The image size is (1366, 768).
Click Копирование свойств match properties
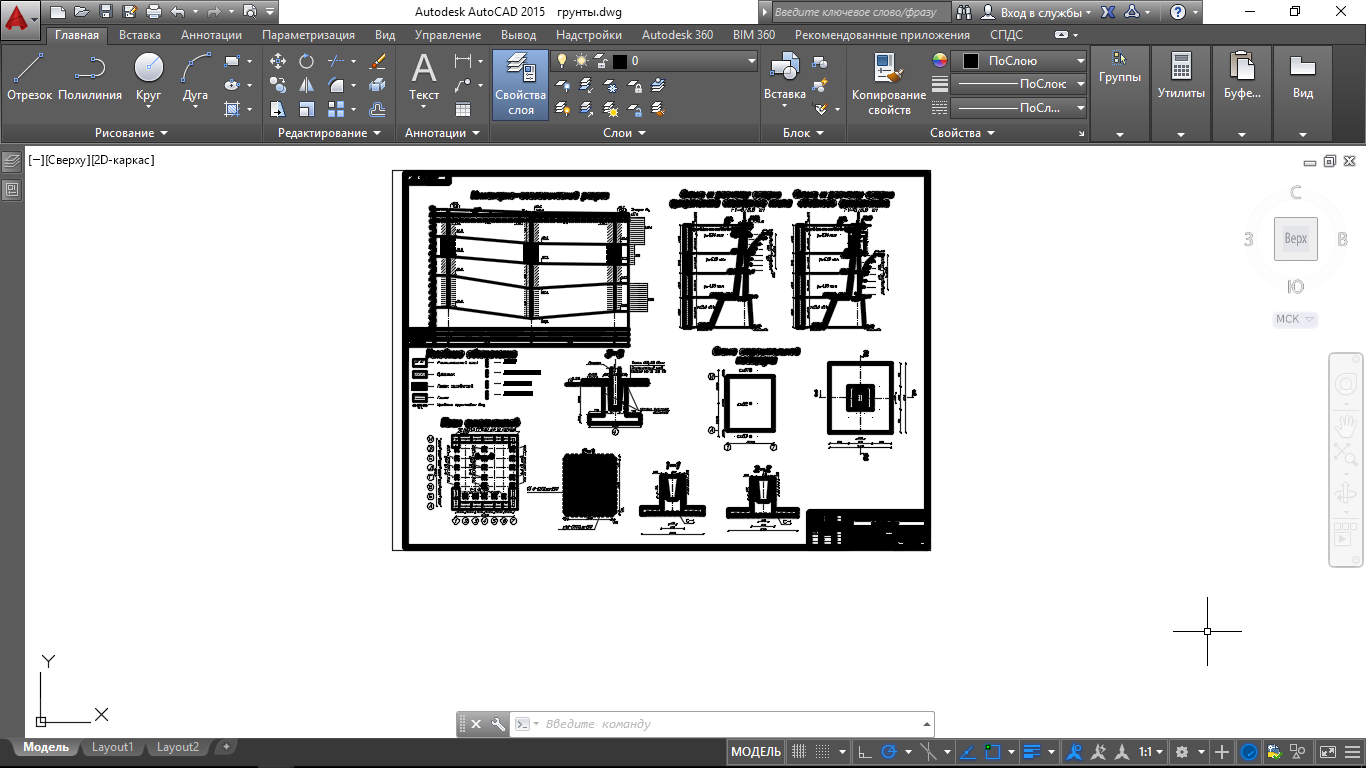coord(889,85)
